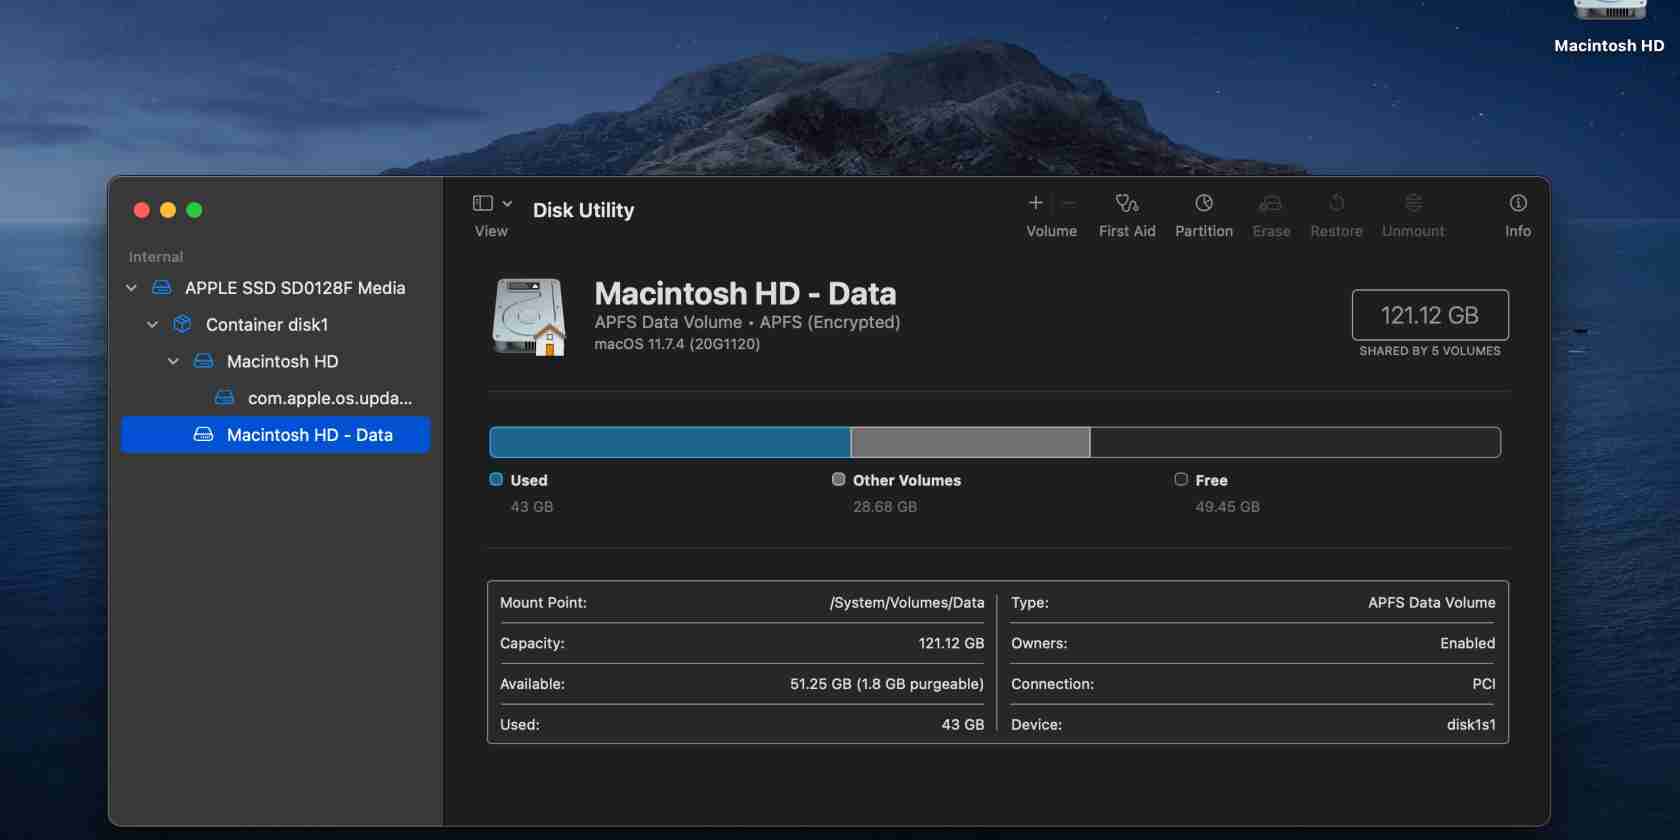Click the 49.45 GB free value

pyautogui.click(x=1227, y=507)
